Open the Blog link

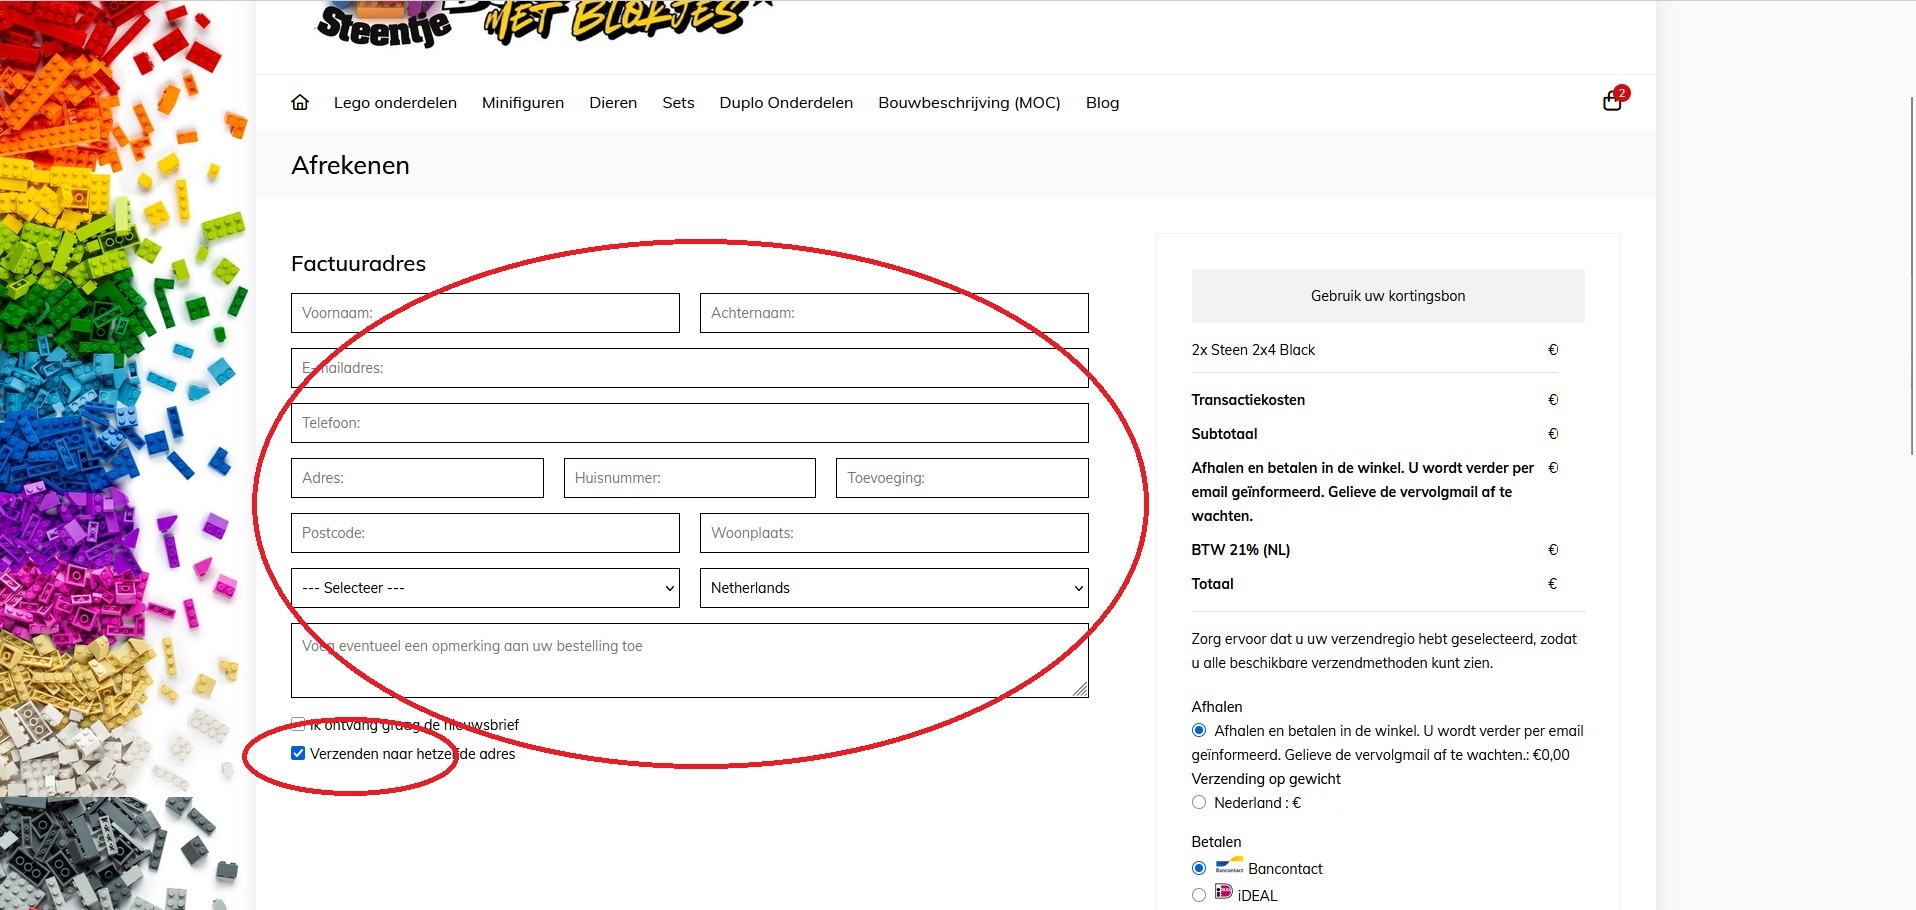1102,102
